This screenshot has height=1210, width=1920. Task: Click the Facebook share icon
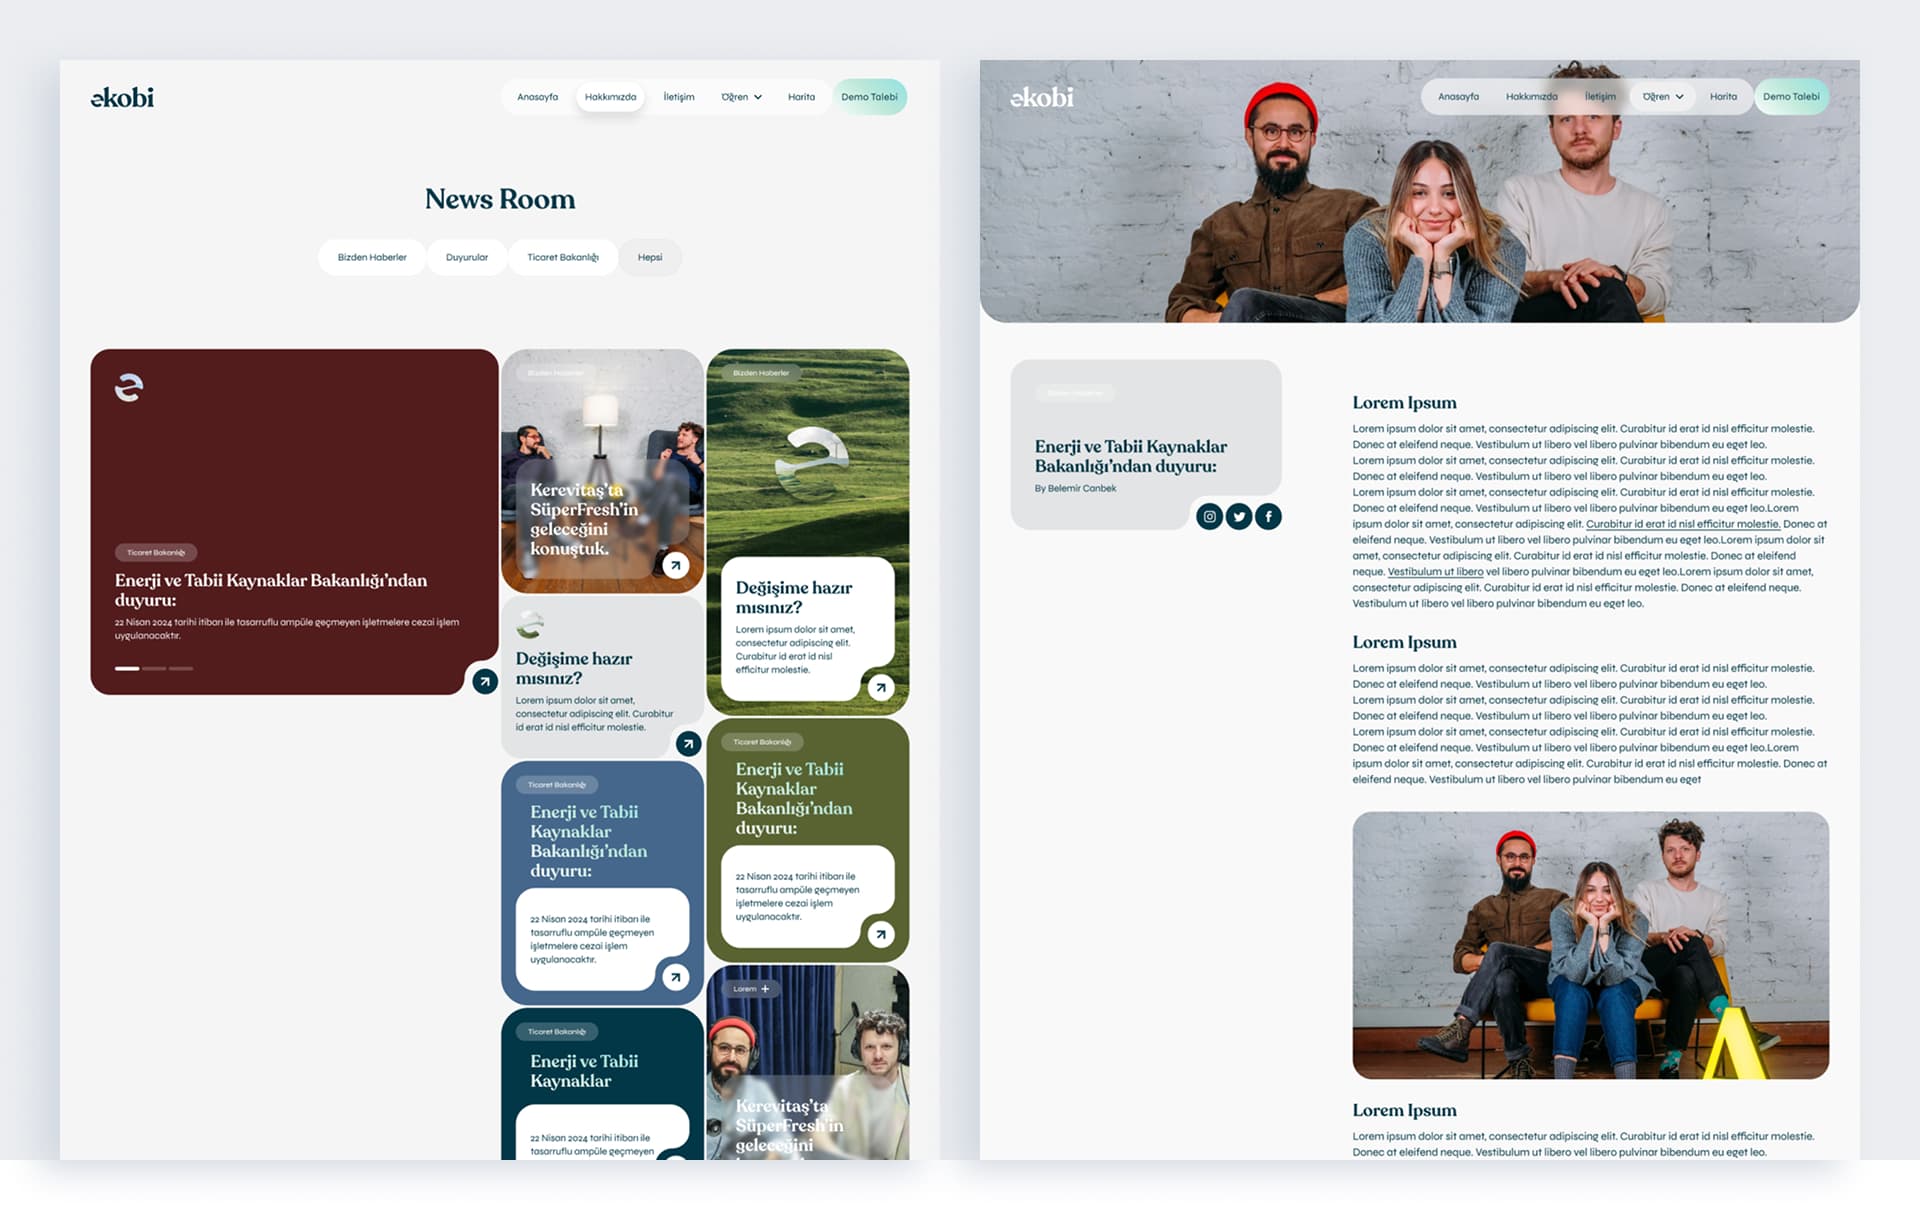(1268, 516)
